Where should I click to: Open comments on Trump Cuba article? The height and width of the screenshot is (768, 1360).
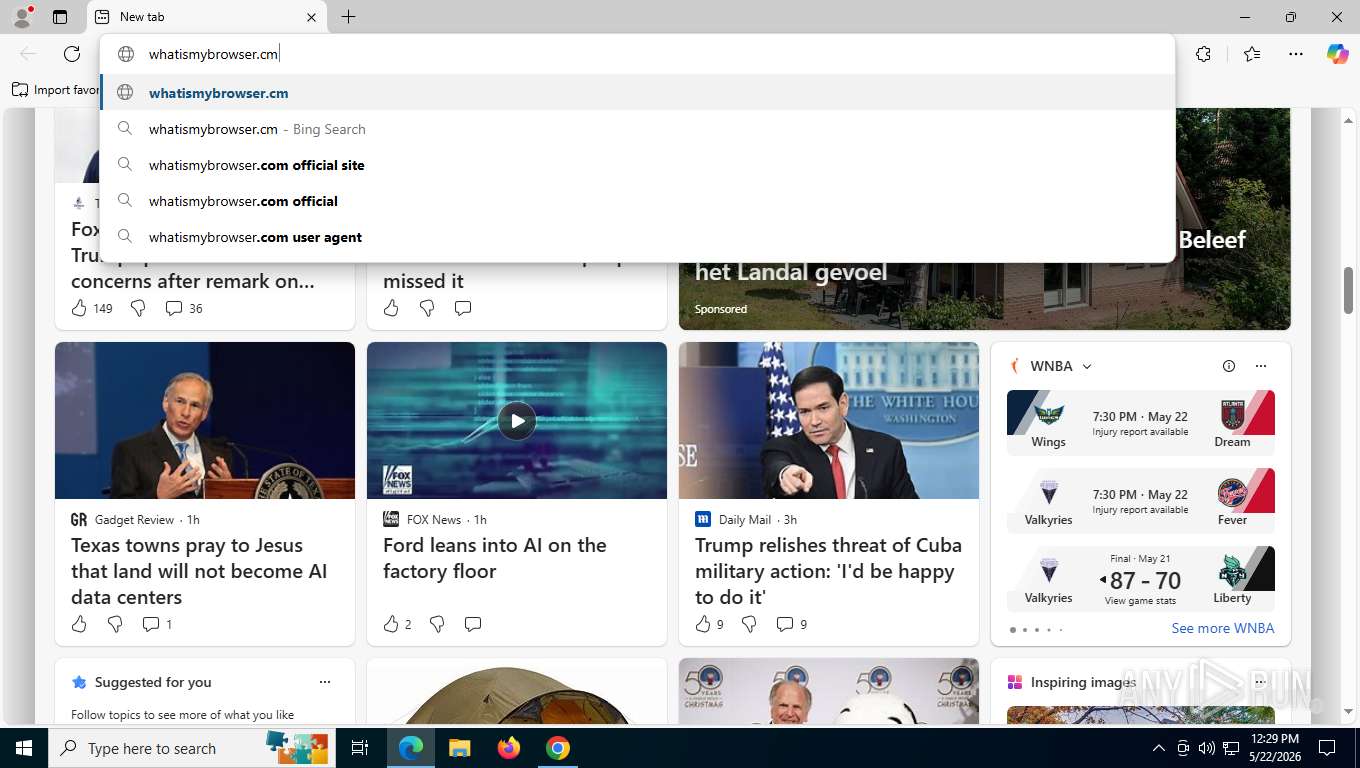tap(791, 624)
